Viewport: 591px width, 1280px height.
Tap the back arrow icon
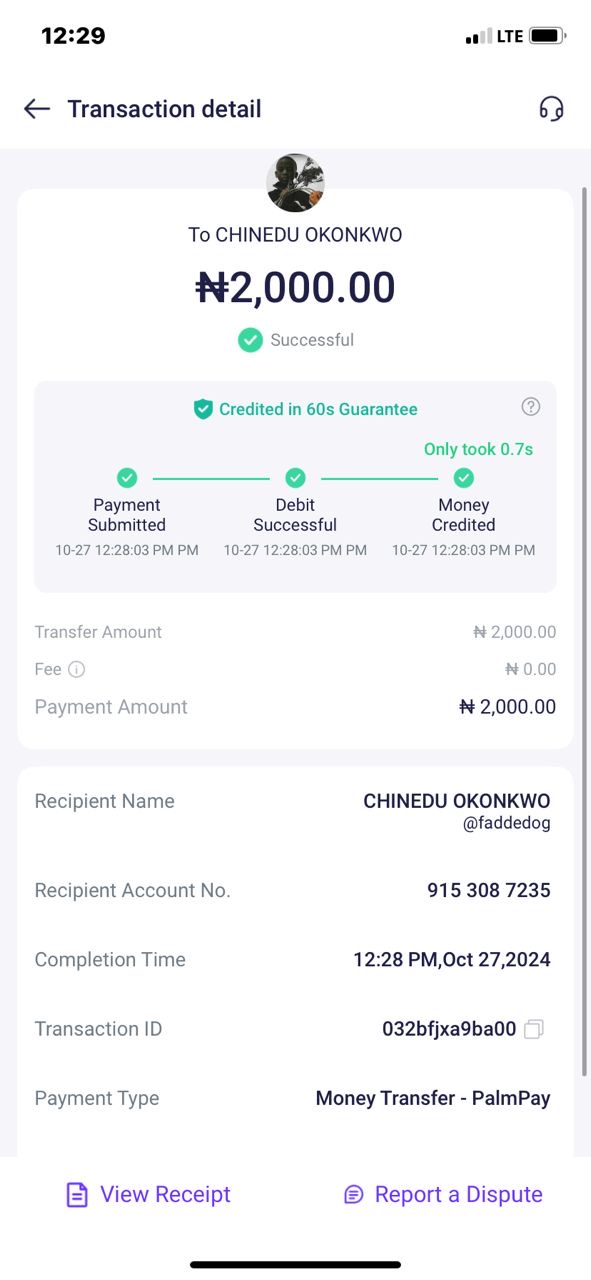coord(37,109)
